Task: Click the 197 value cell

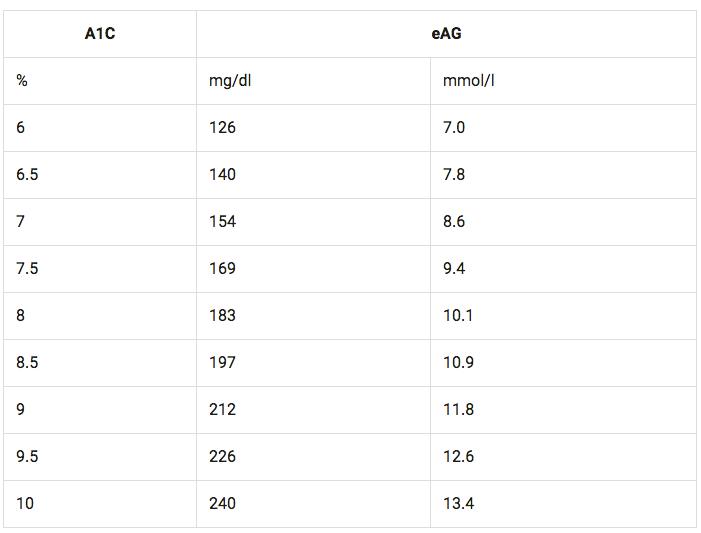Action: tap(222, 363)
